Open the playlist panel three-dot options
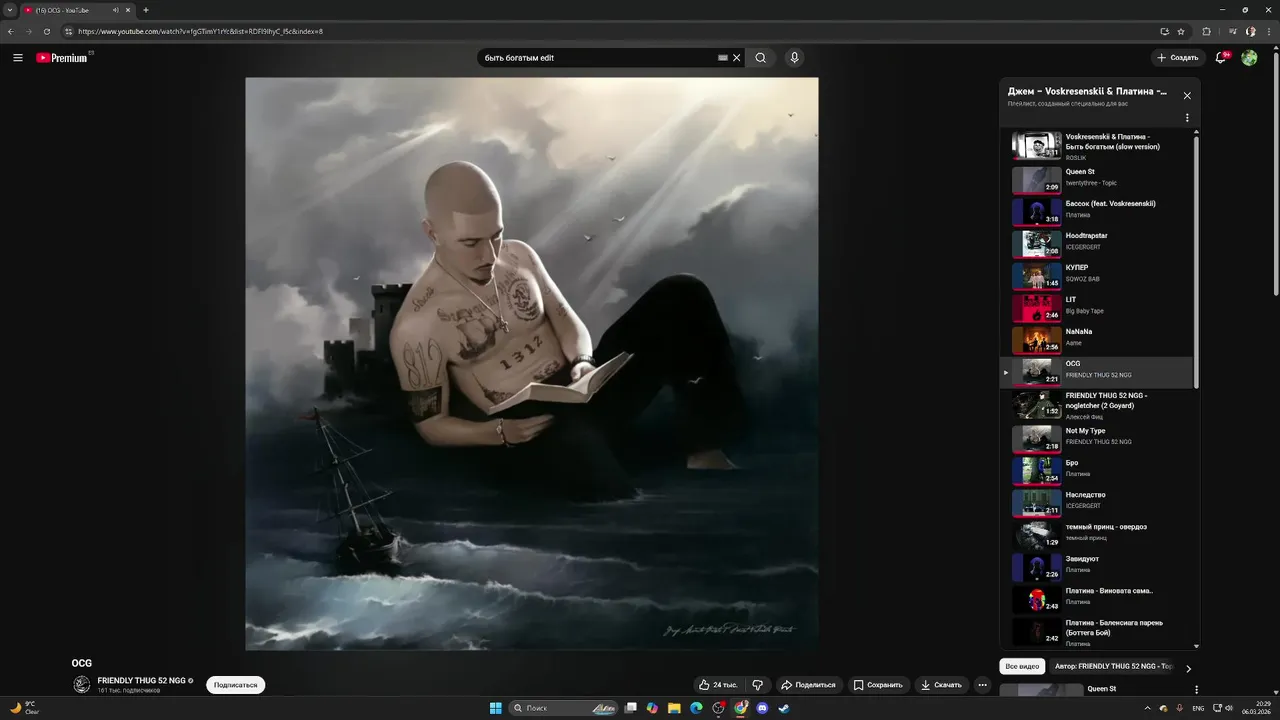Image resolution: width=1280 pixels, height=720 pixels. click(1187, 118)
